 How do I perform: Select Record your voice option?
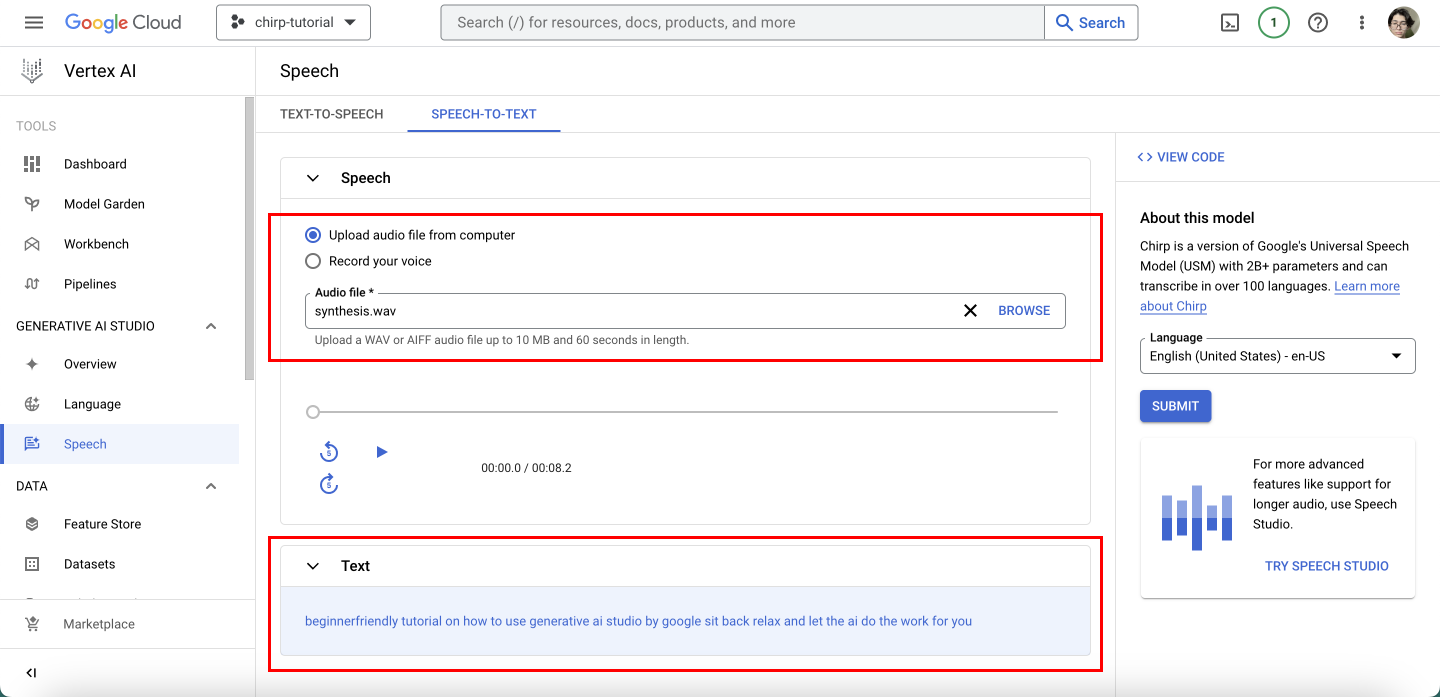pyautogui.click(x=313, y=261)
